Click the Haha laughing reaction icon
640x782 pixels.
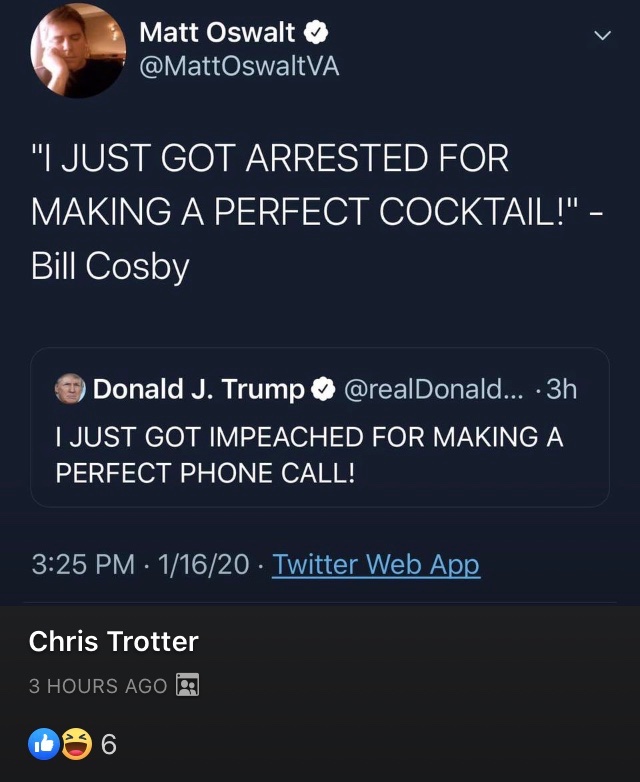coord(76,744)
